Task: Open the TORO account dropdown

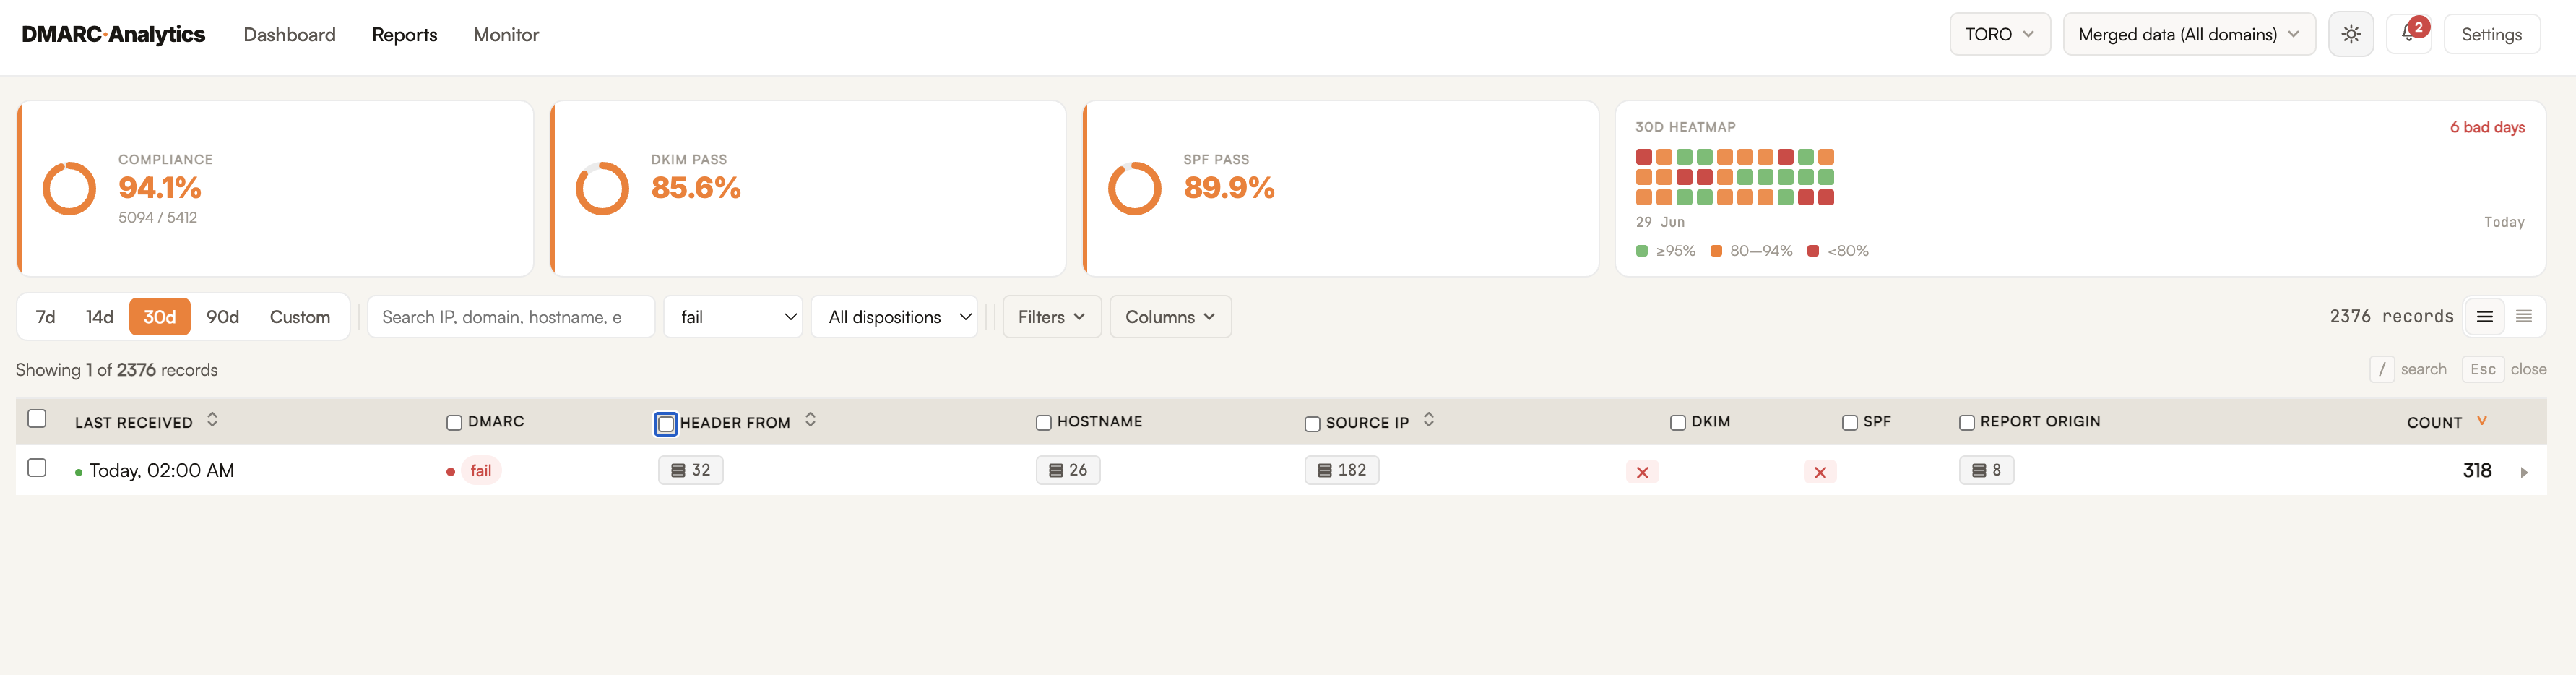Action: pos(2000,35)
